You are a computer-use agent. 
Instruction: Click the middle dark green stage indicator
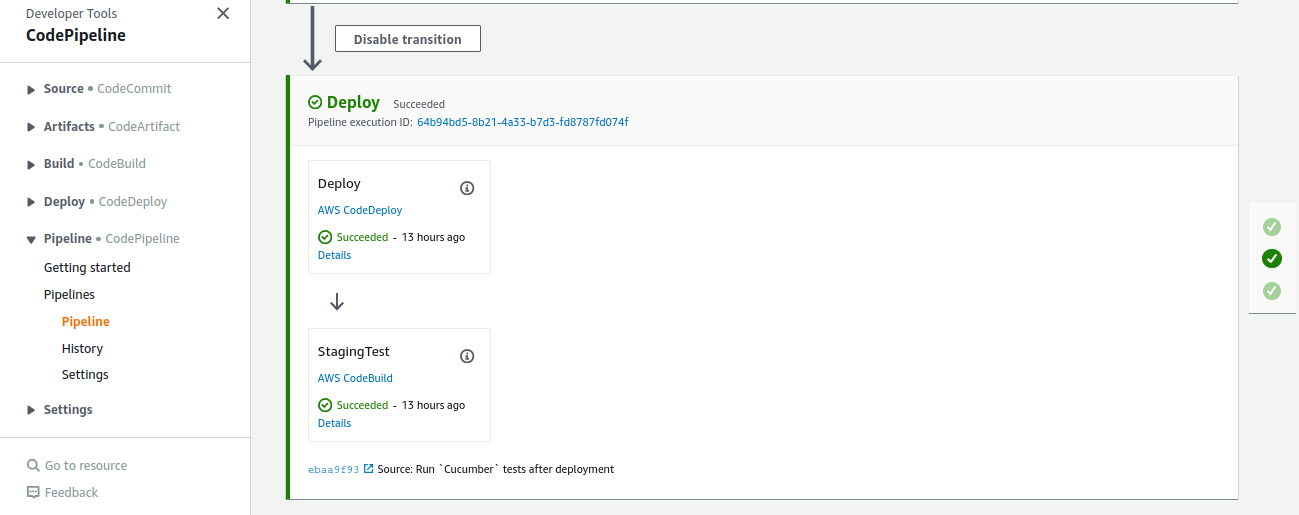click(x=1272, y=259)
